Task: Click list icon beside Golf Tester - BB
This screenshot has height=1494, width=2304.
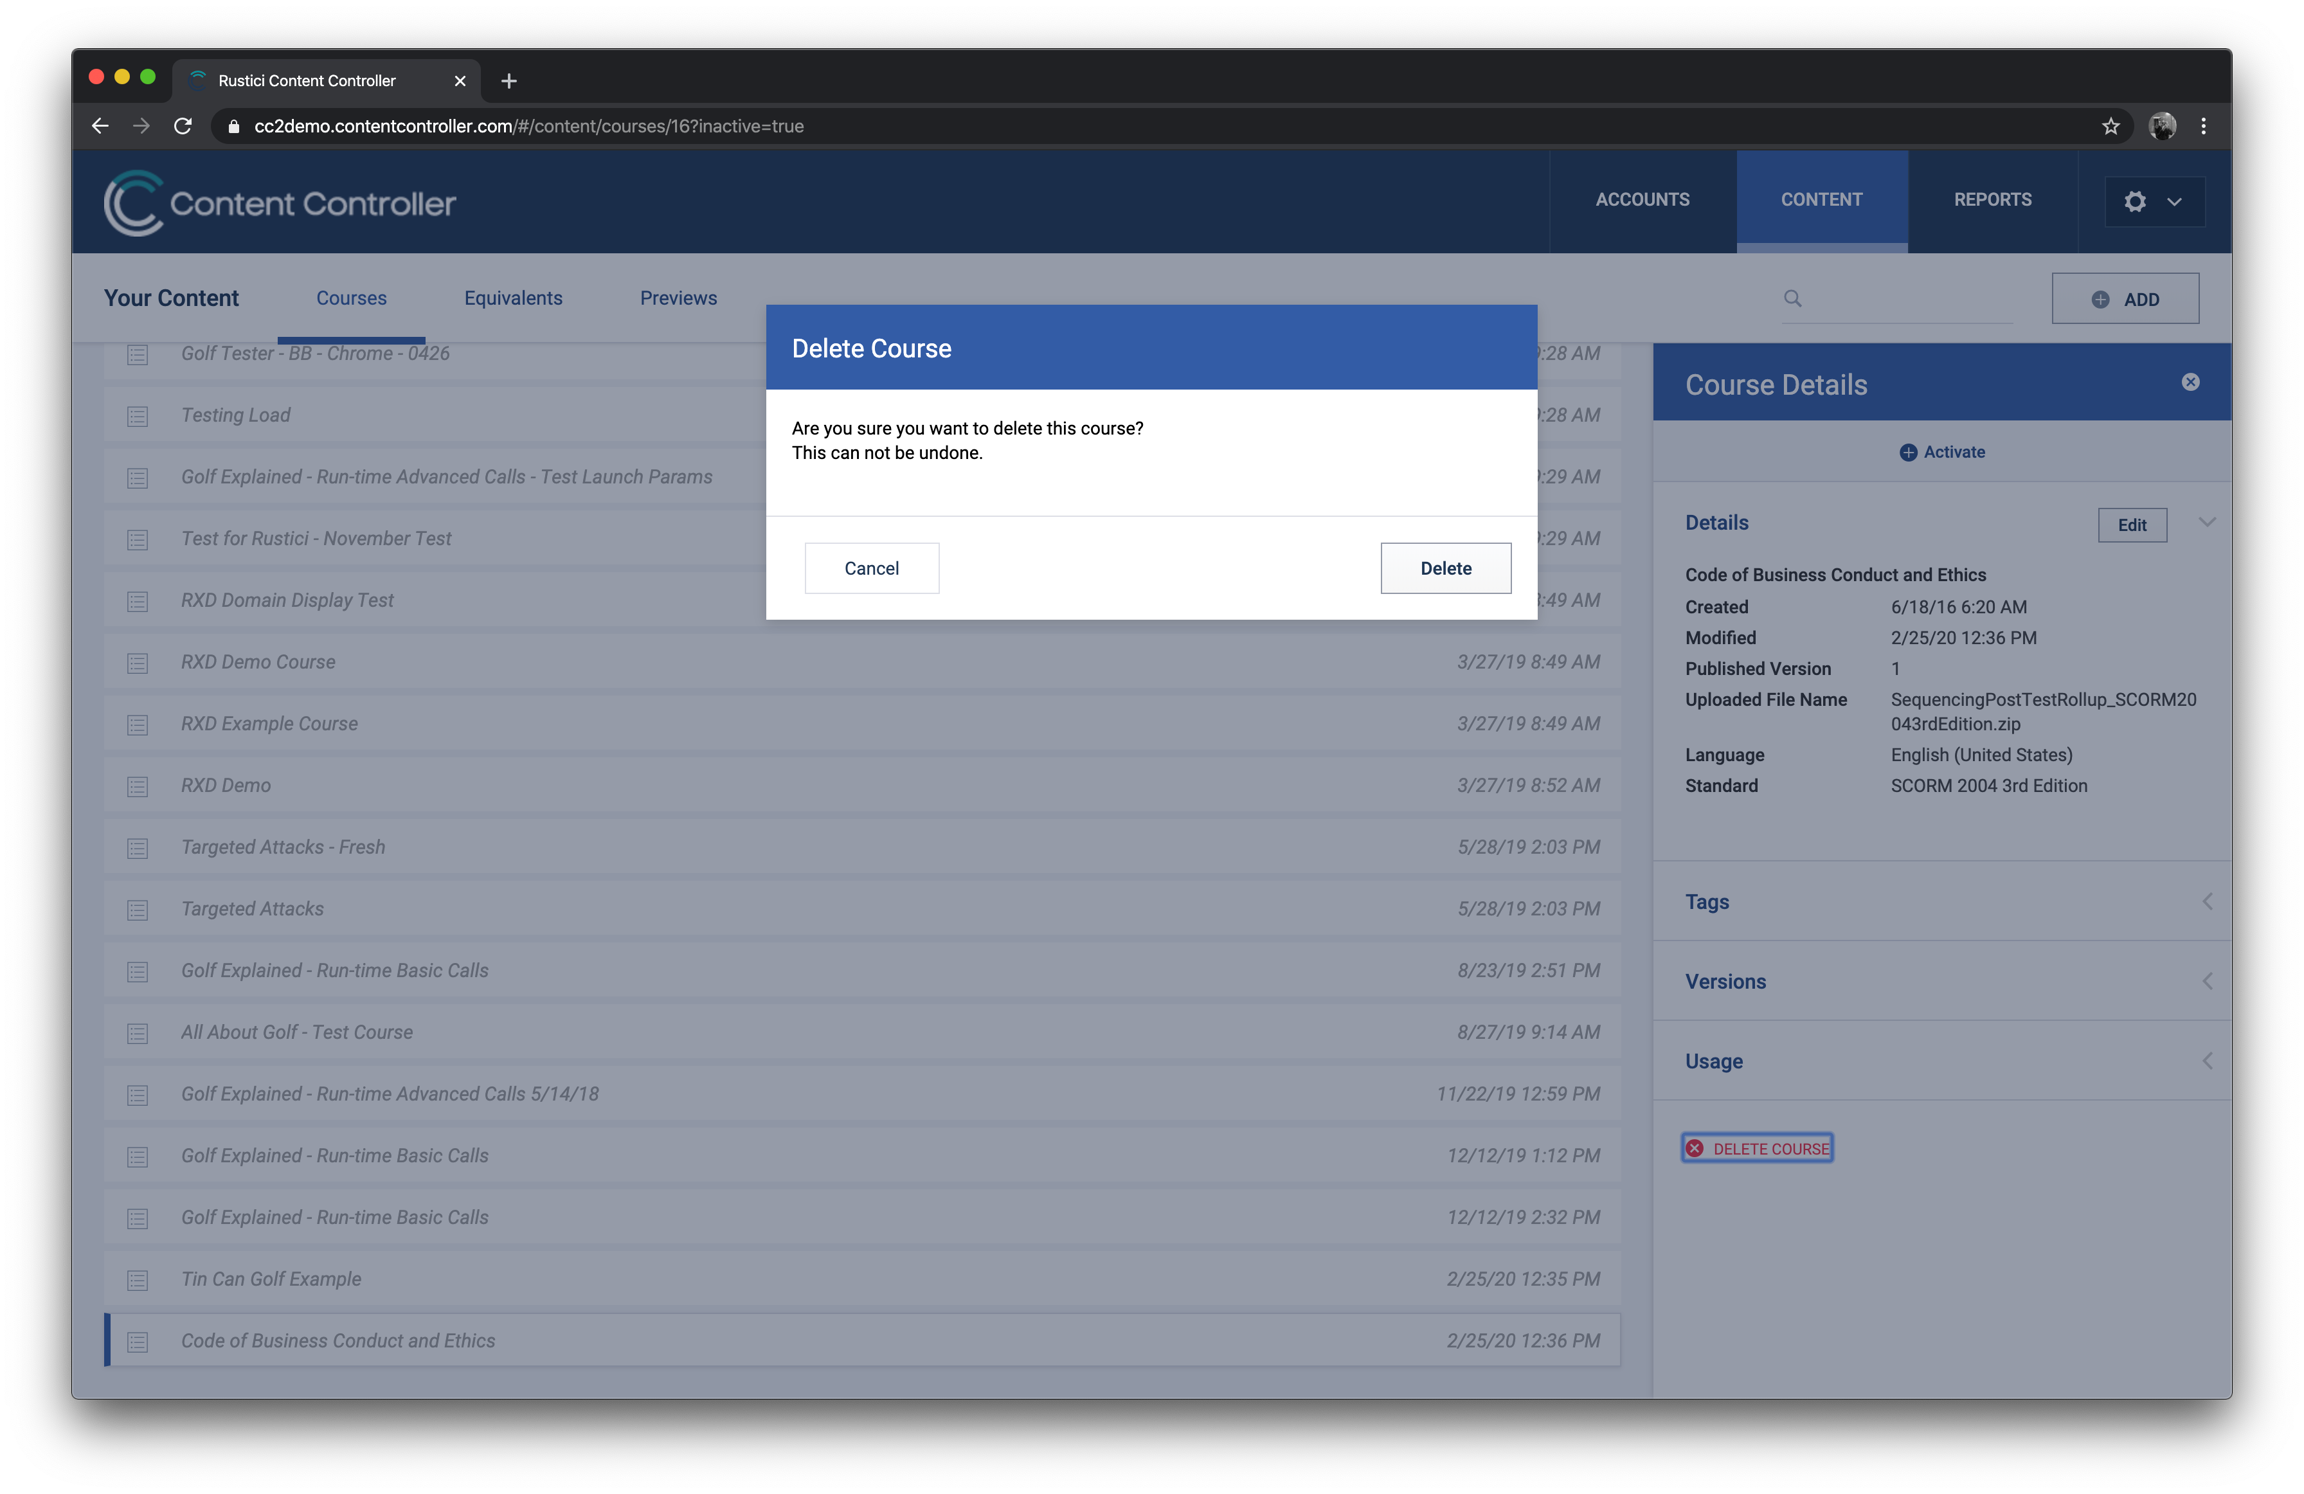Action: (x=138, y=354)
